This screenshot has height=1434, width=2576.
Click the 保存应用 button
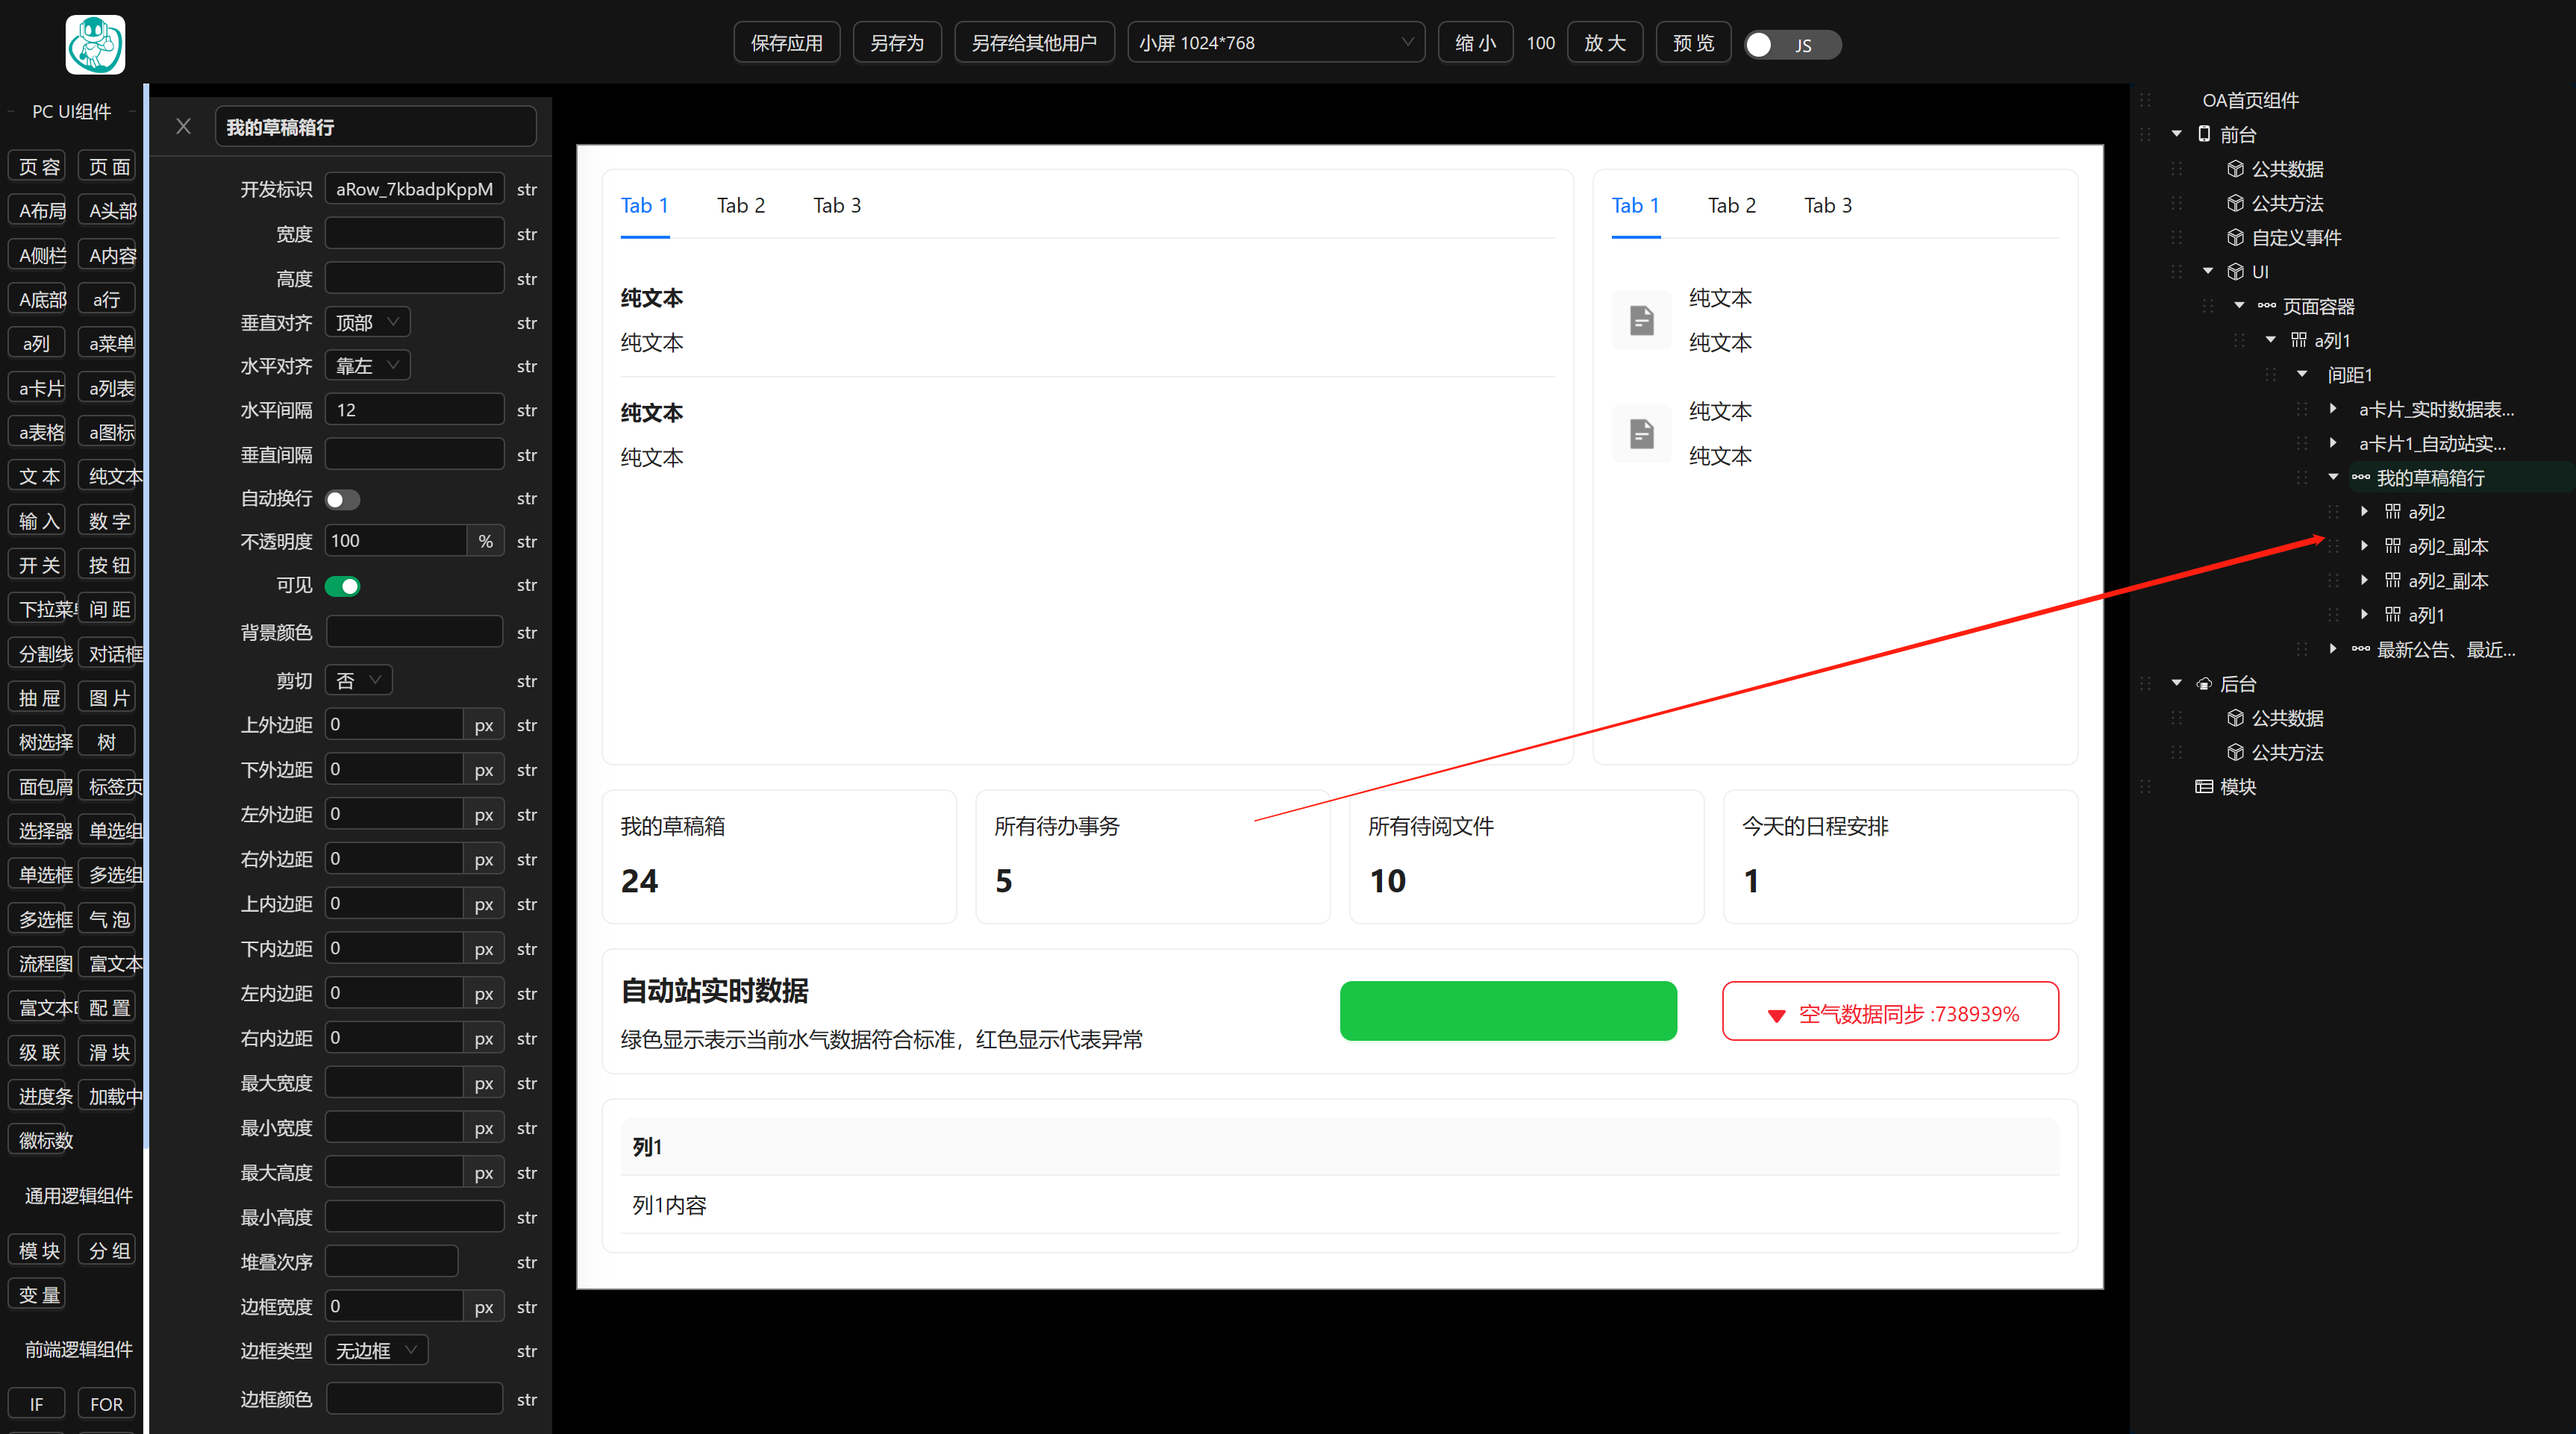[x=786, y=43]
